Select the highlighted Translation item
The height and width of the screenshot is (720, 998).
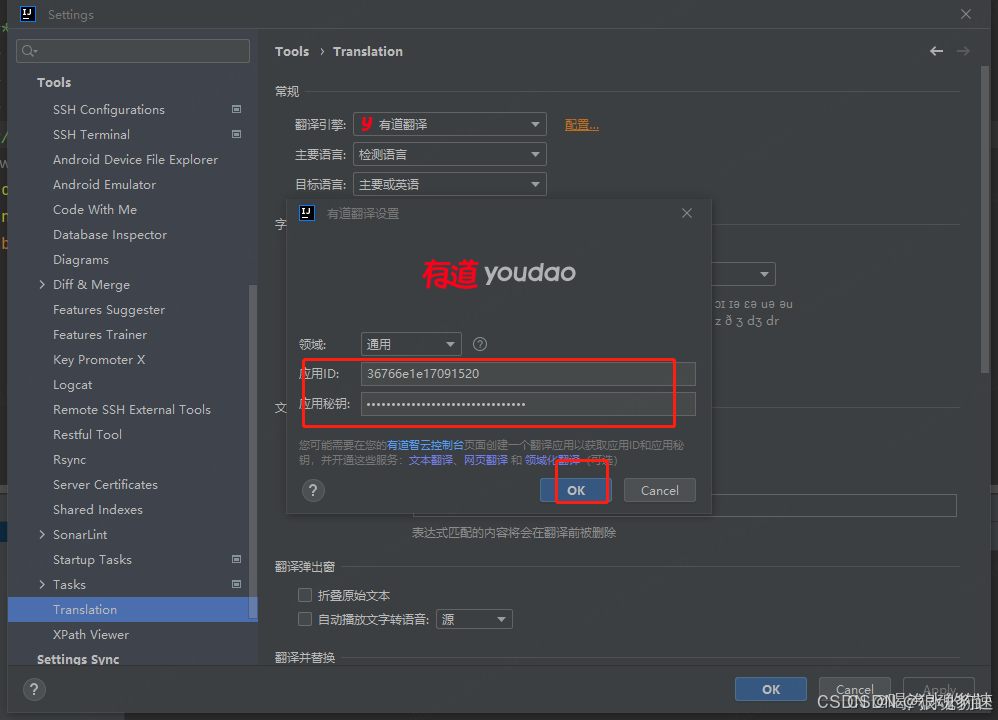pyautogui.click(x=132, y=609)
